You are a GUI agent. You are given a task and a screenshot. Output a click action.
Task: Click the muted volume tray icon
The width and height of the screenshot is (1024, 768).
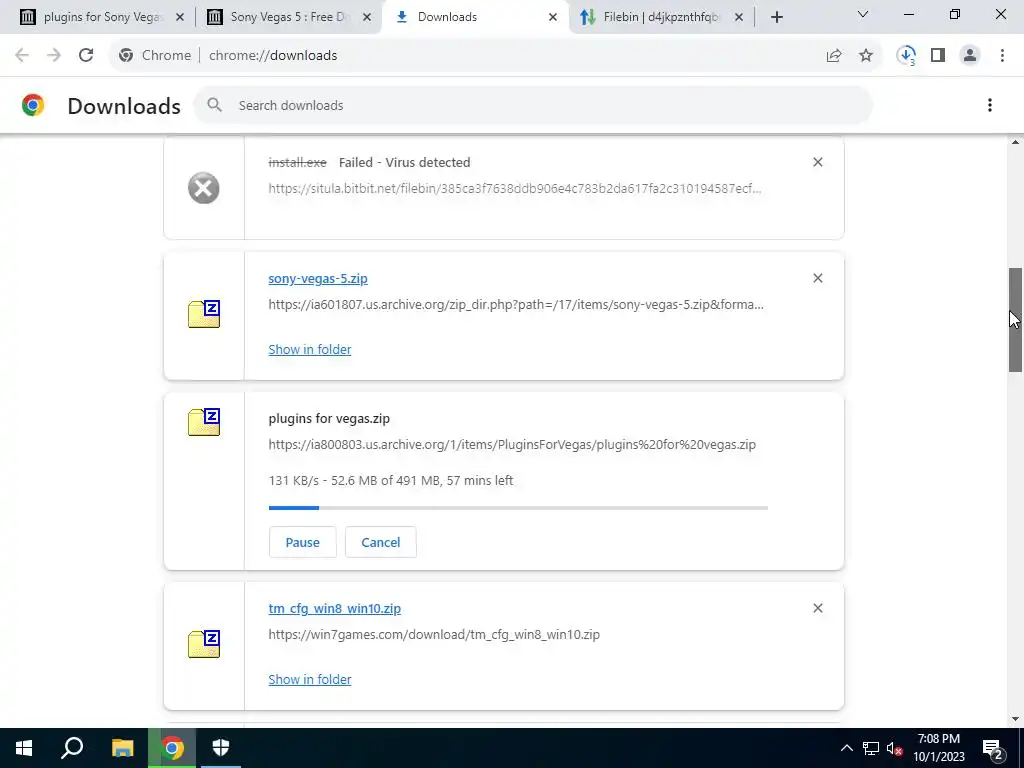[894, 748]
